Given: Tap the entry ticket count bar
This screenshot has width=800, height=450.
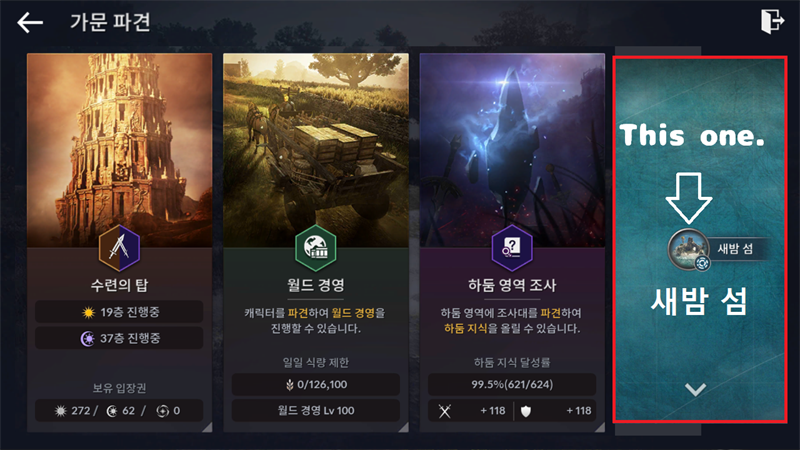Looking at the screenshot, I should click(119, 411).
